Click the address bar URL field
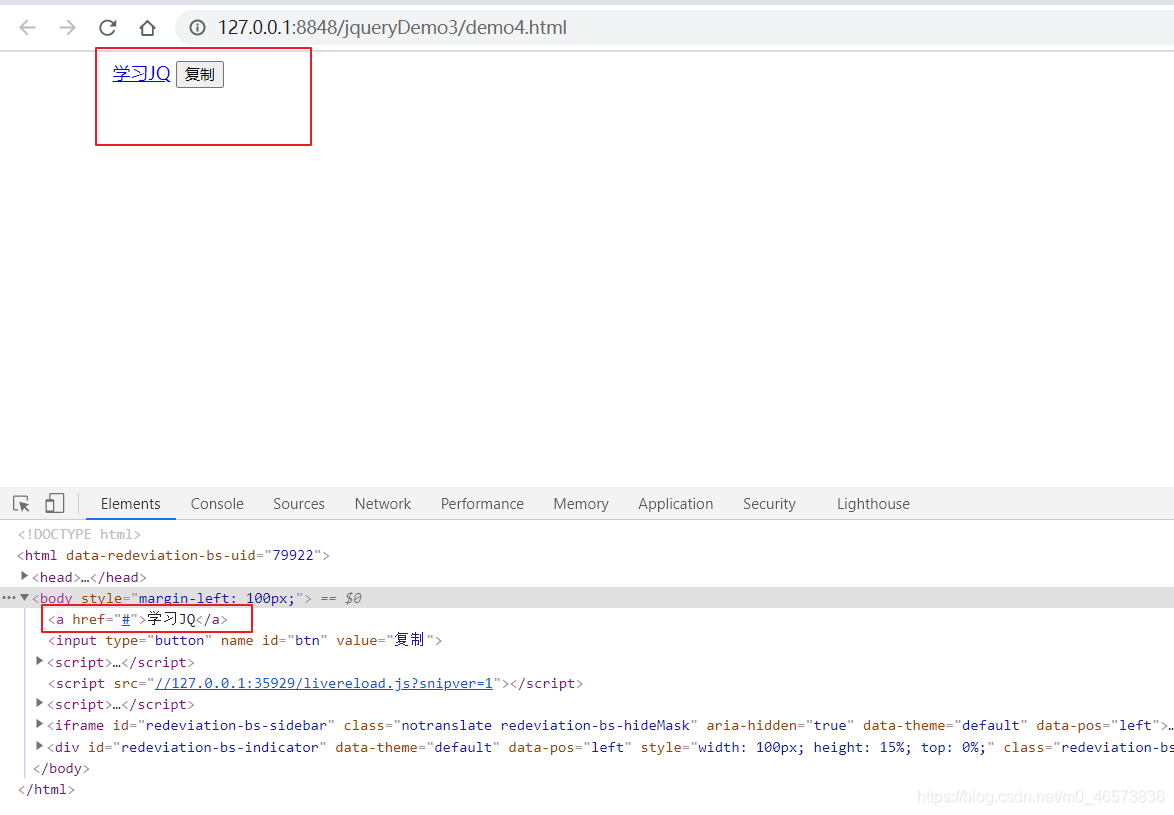The width and height of the screenshot is (1174, 815). [674, 28]
